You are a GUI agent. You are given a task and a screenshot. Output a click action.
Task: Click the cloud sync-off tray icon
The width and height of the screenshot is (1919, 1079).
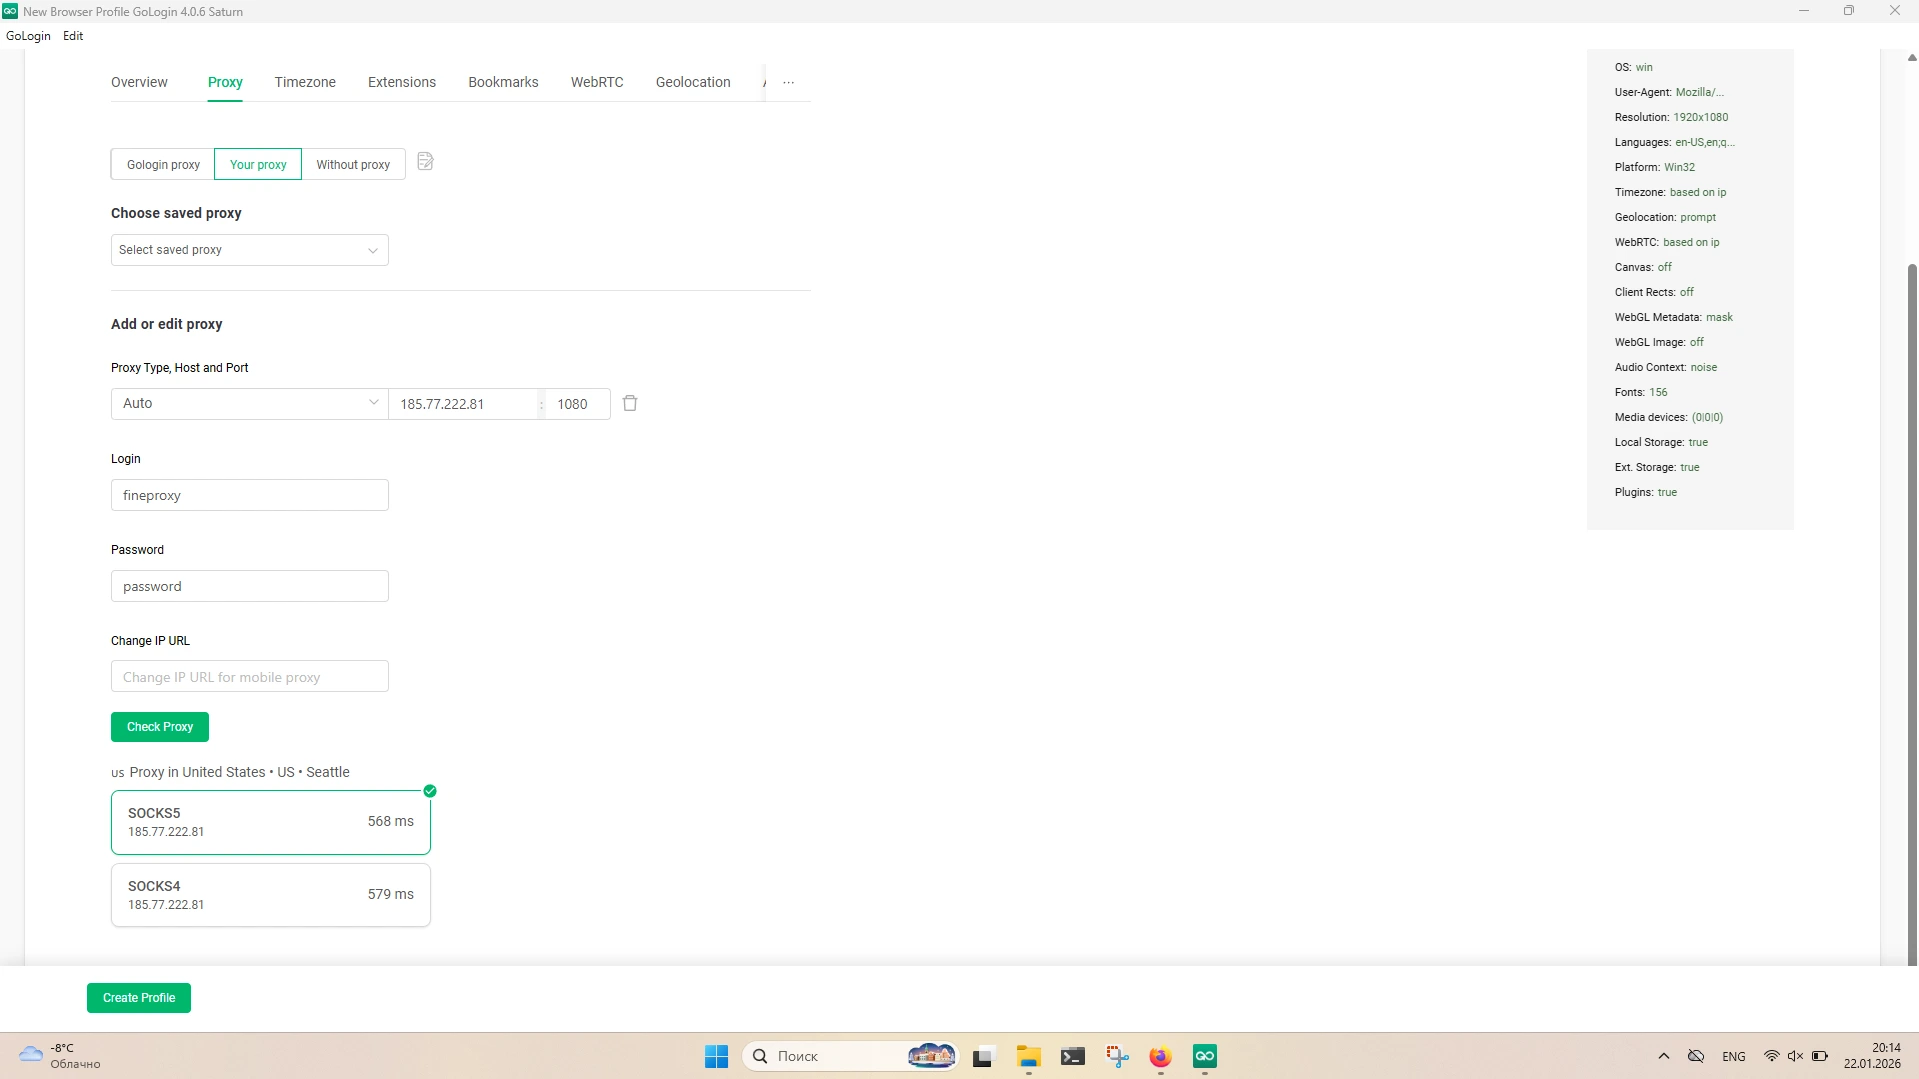(x=1696, y=1056)
